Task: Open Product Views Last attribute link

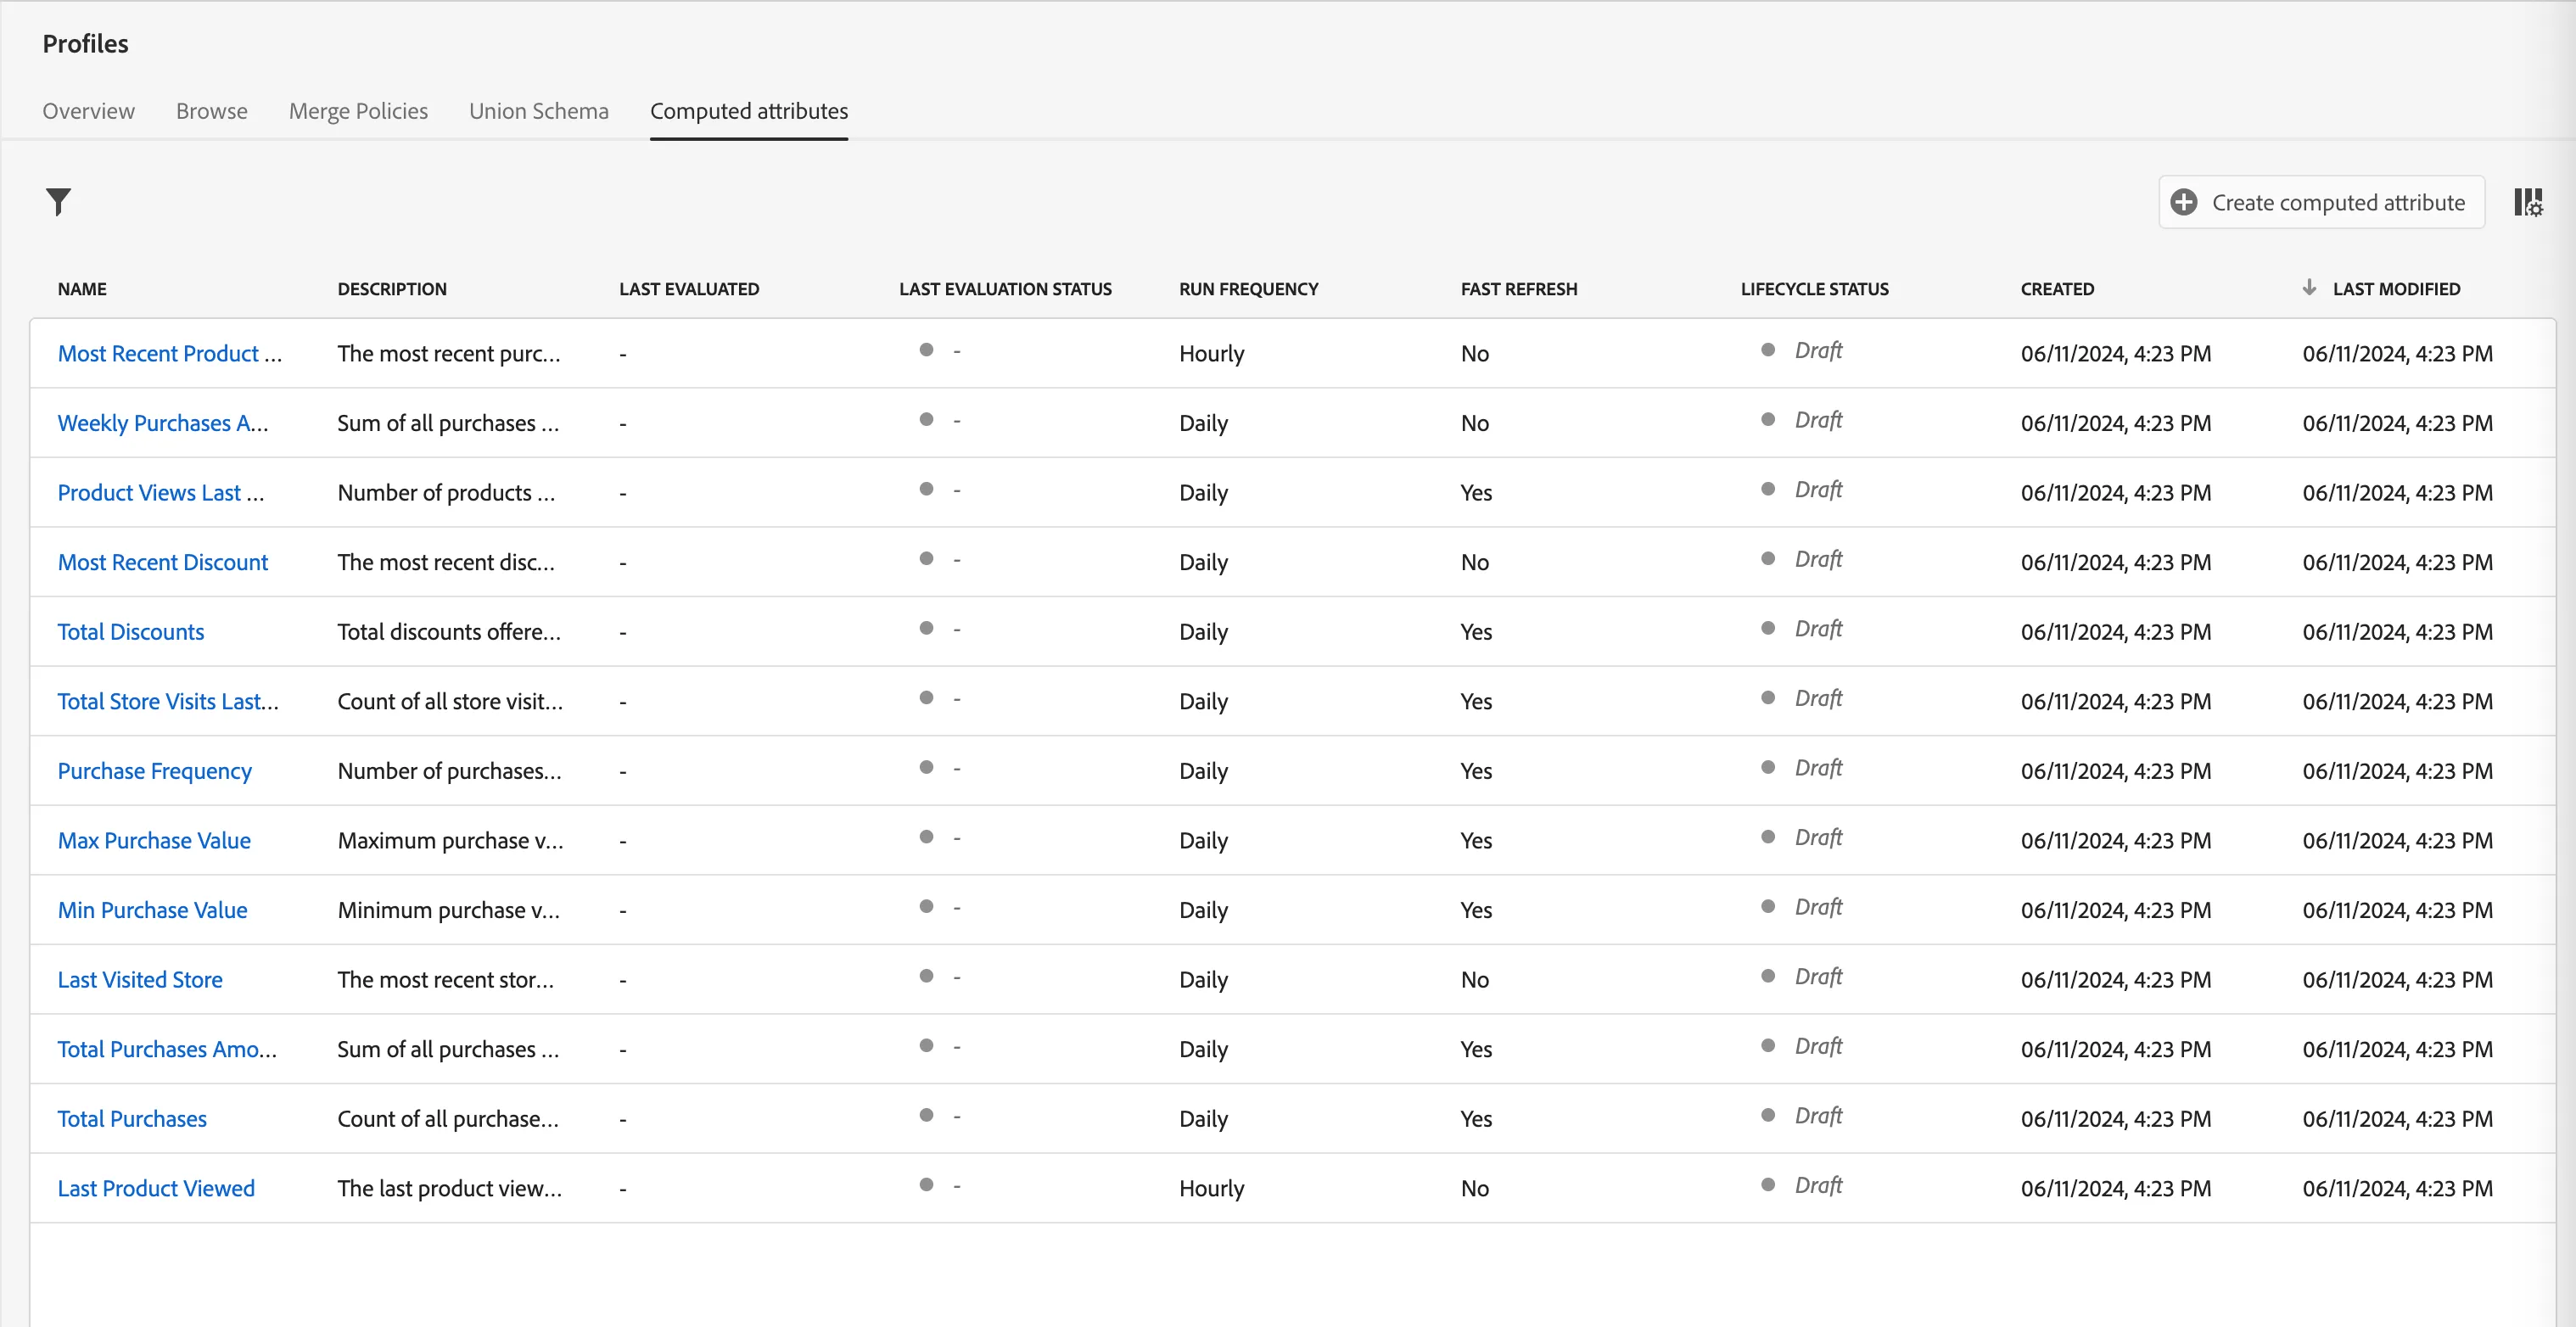Action: click(161, 492)
